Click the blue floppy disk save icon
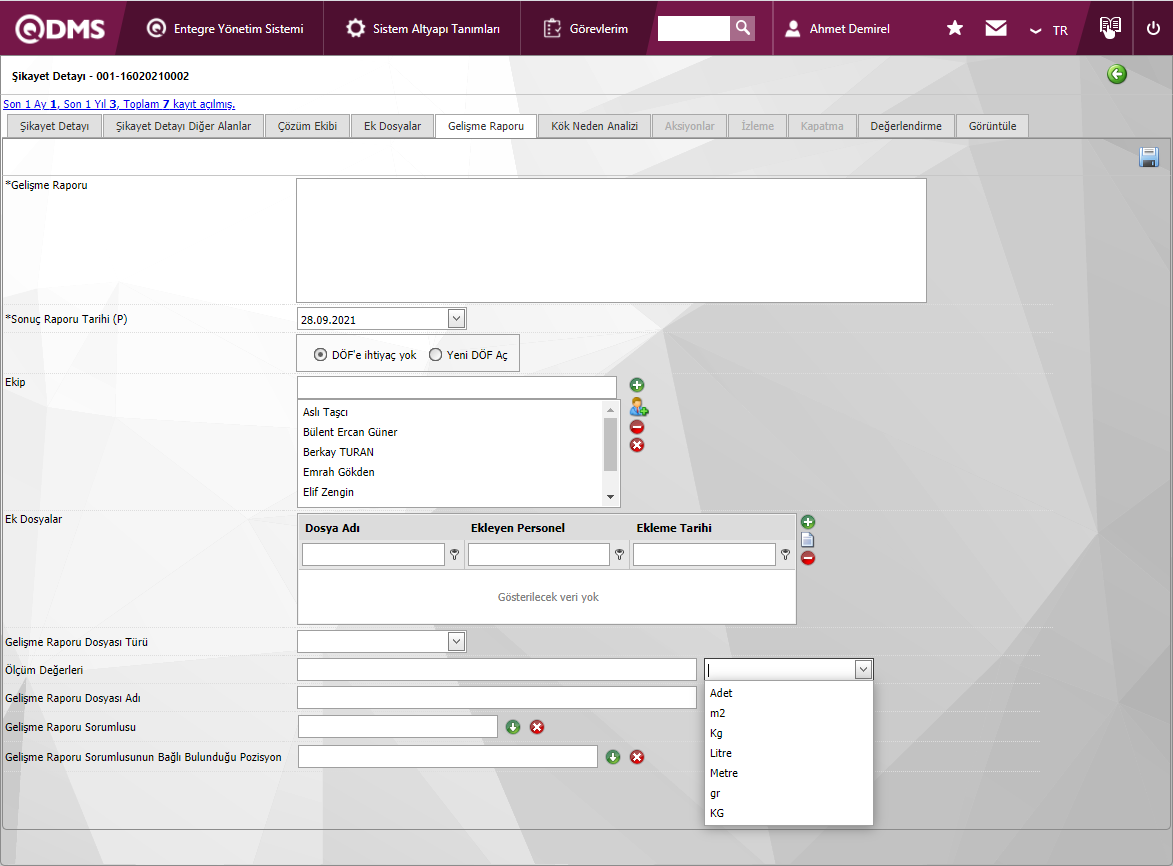The image size is (1173, 866). point(1149,157)
